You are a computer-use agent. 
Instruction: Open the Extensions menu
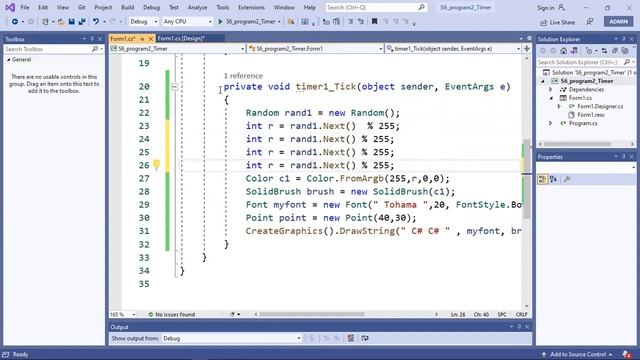[251, 7]
